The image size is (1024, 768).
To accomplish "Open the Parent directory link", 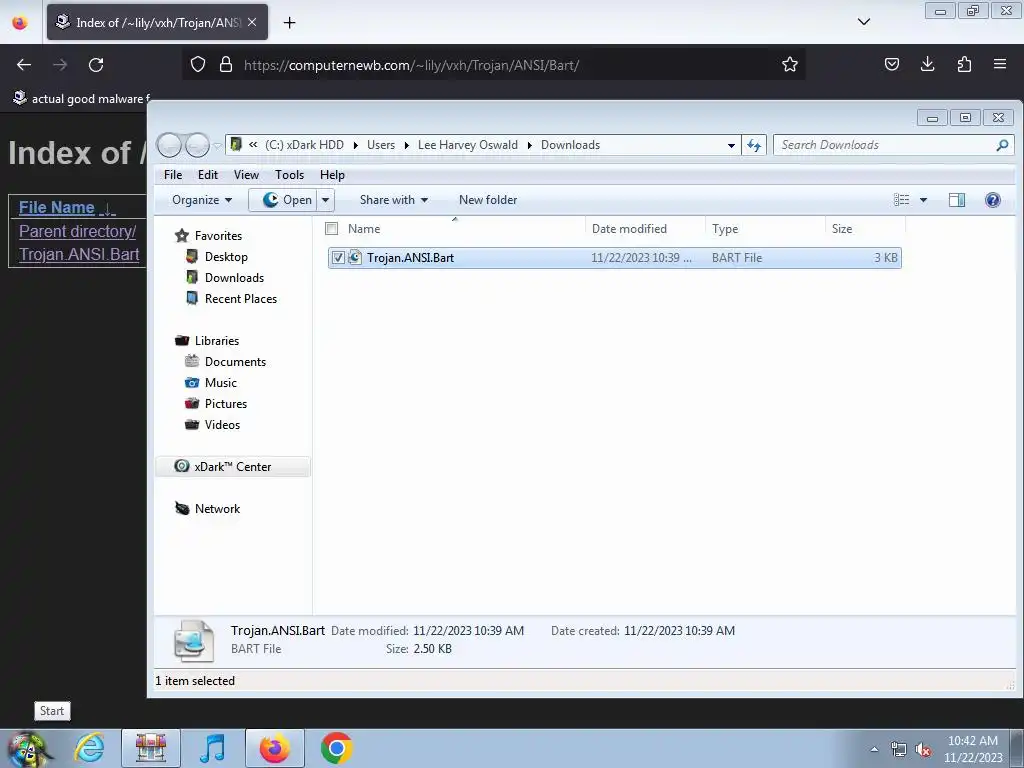I will click(77, 231).
